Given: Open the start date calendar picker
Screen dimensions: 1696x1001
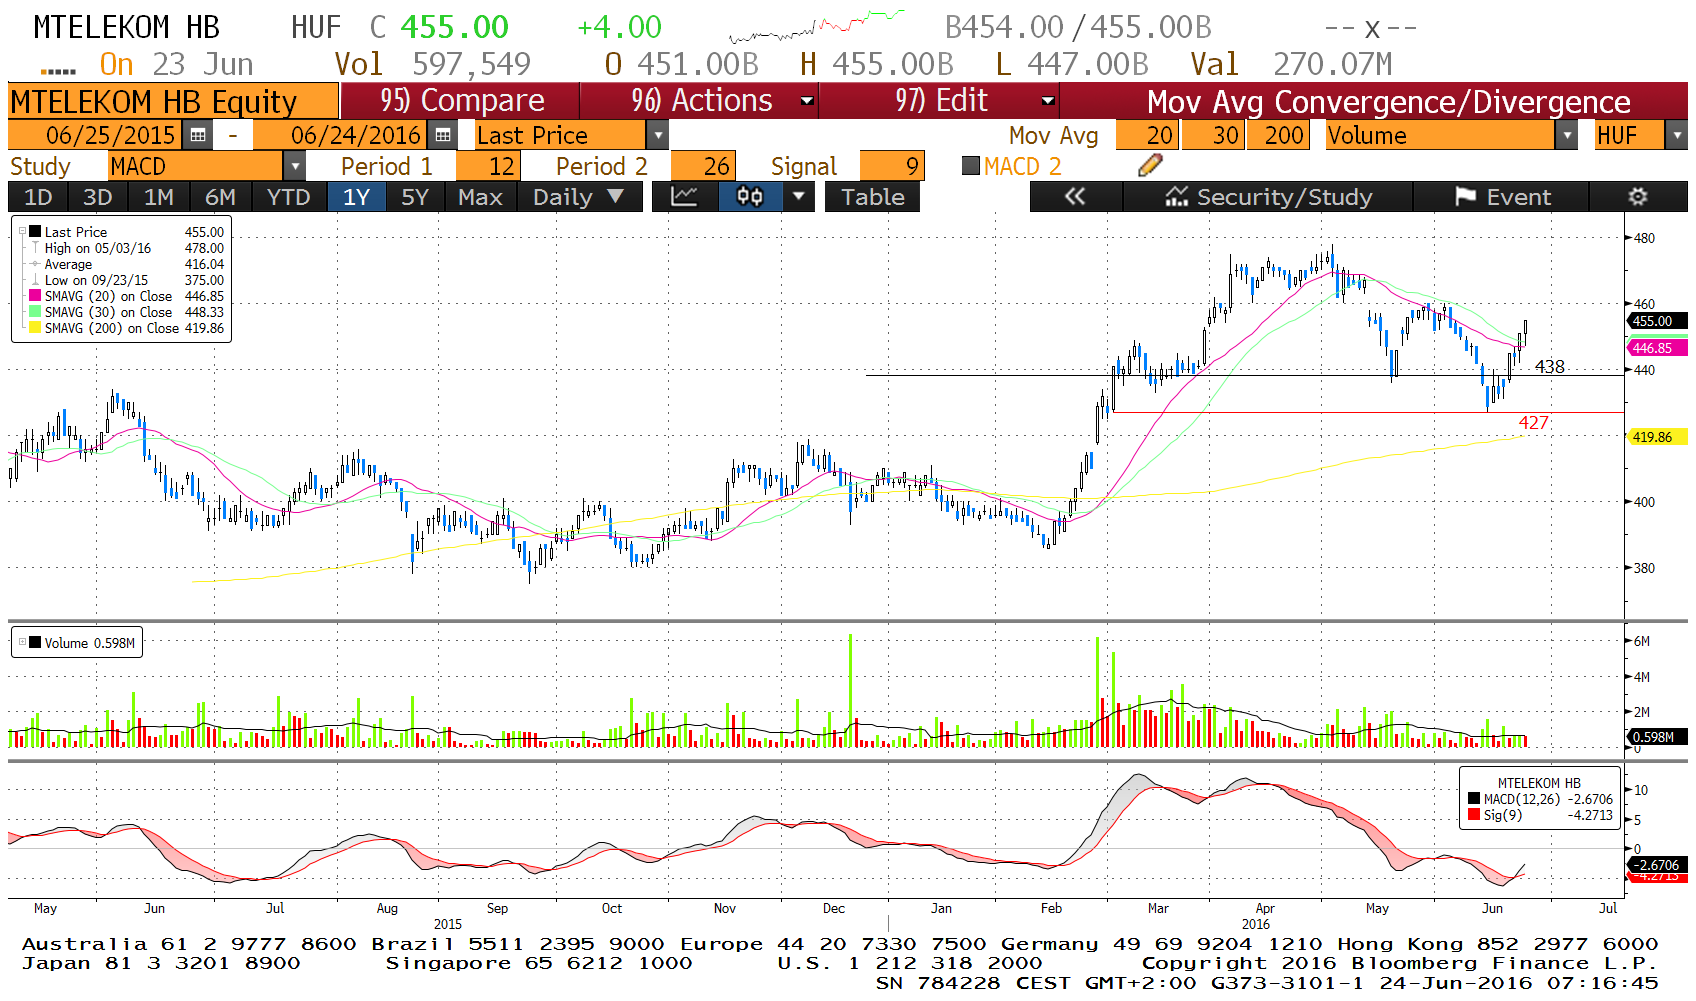Looking at the screenshot, I should click(x=198, y=135).
